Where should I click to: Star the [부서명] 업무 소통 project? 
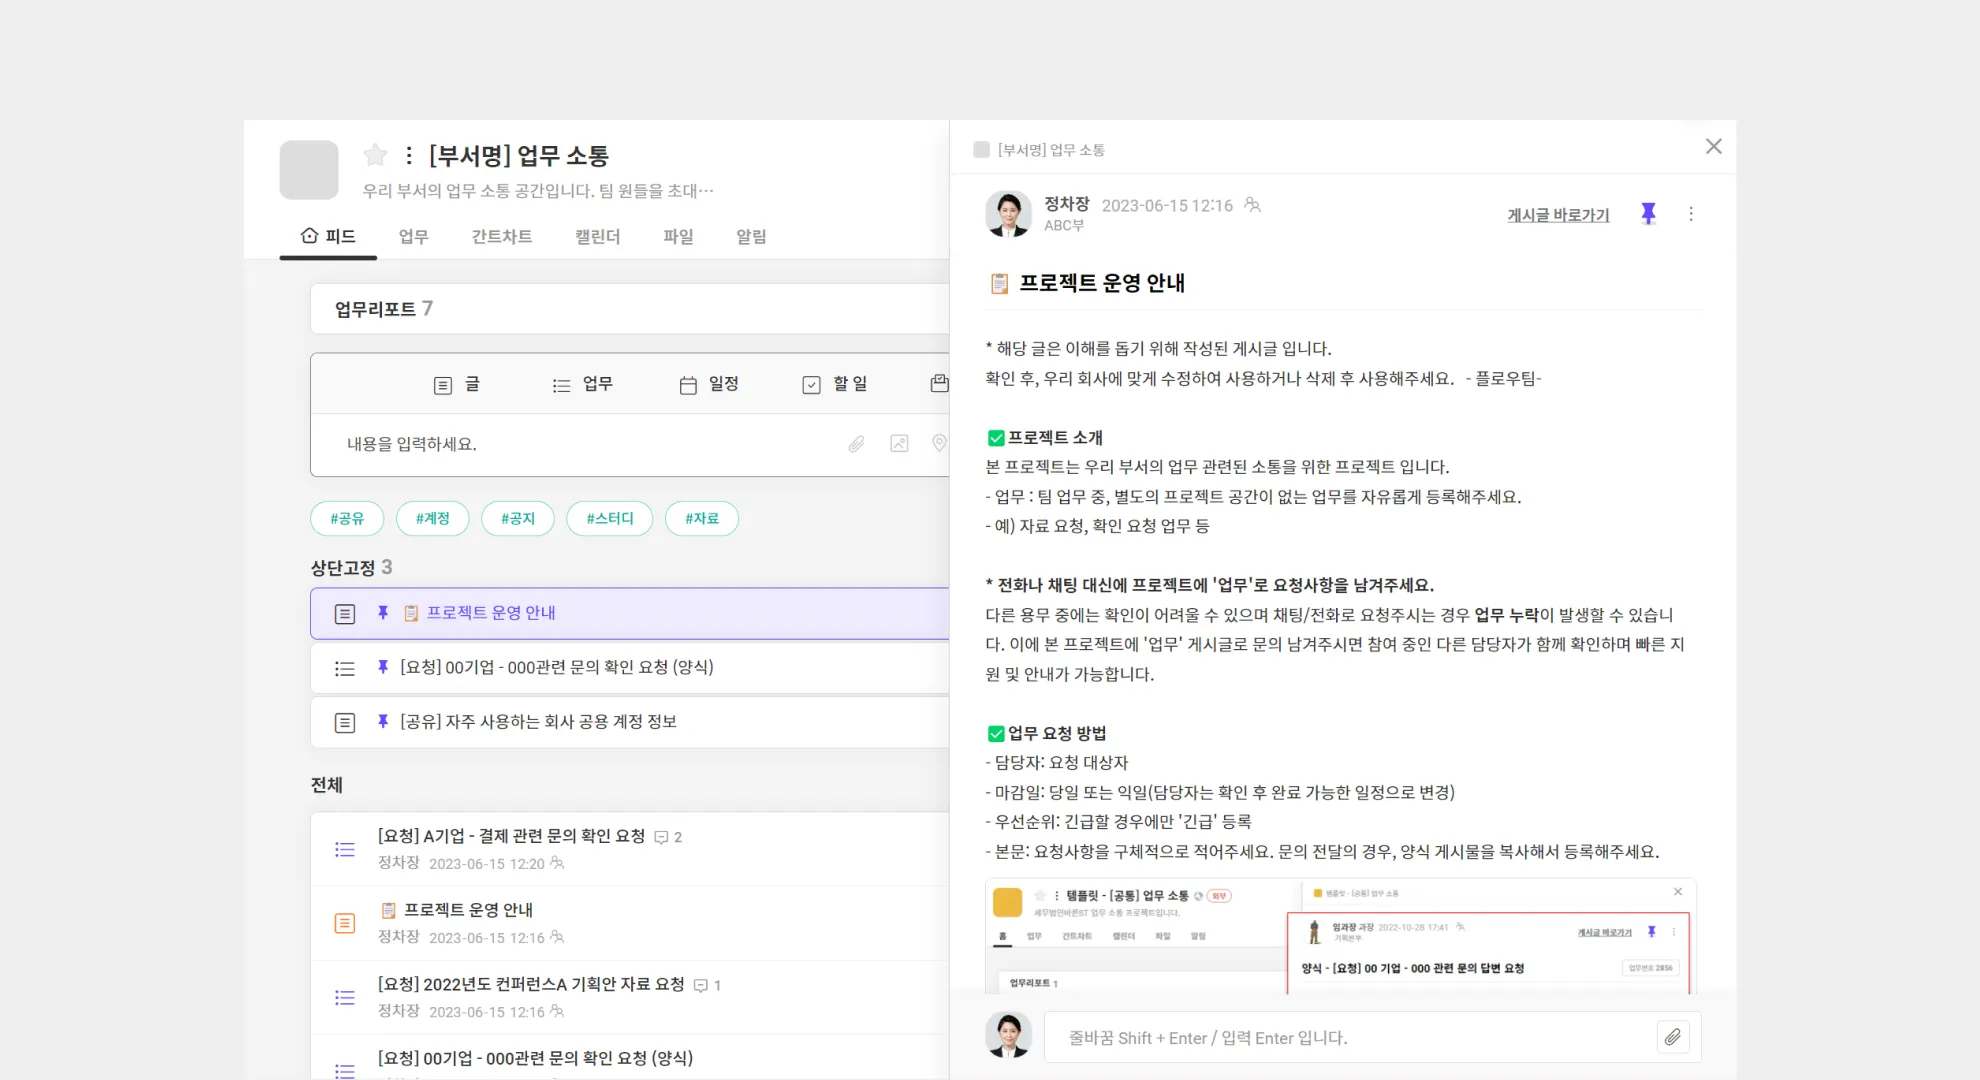(x=375, y=155)
